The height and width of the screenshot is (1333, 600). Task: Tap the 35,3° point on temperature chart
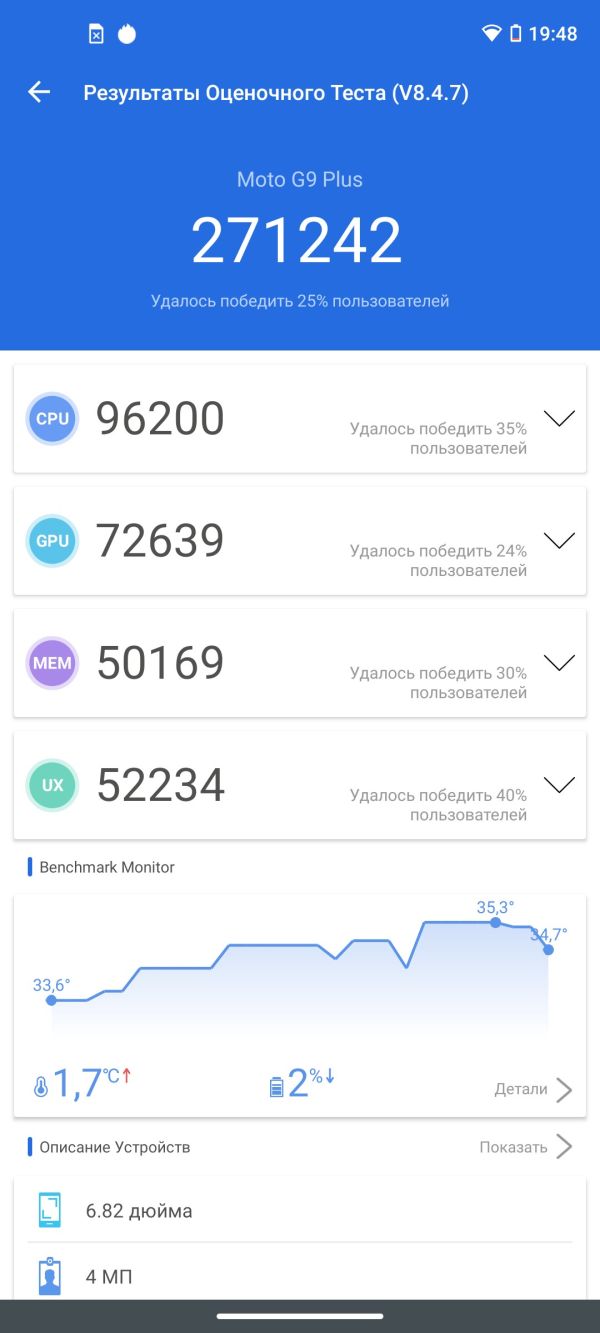click(495, 922)
